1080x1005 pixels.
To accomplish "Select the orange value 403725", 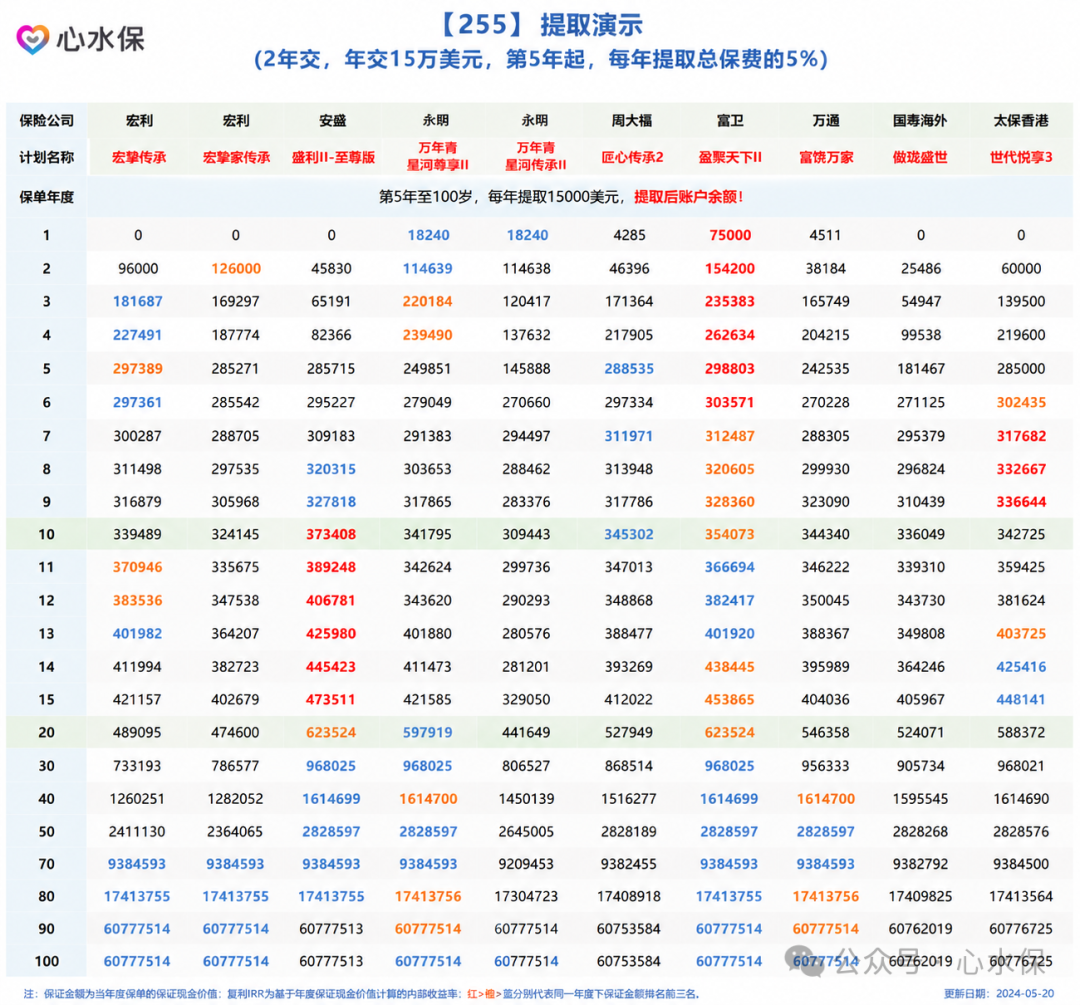I will pyautogui.click(x=1021, y=634).
